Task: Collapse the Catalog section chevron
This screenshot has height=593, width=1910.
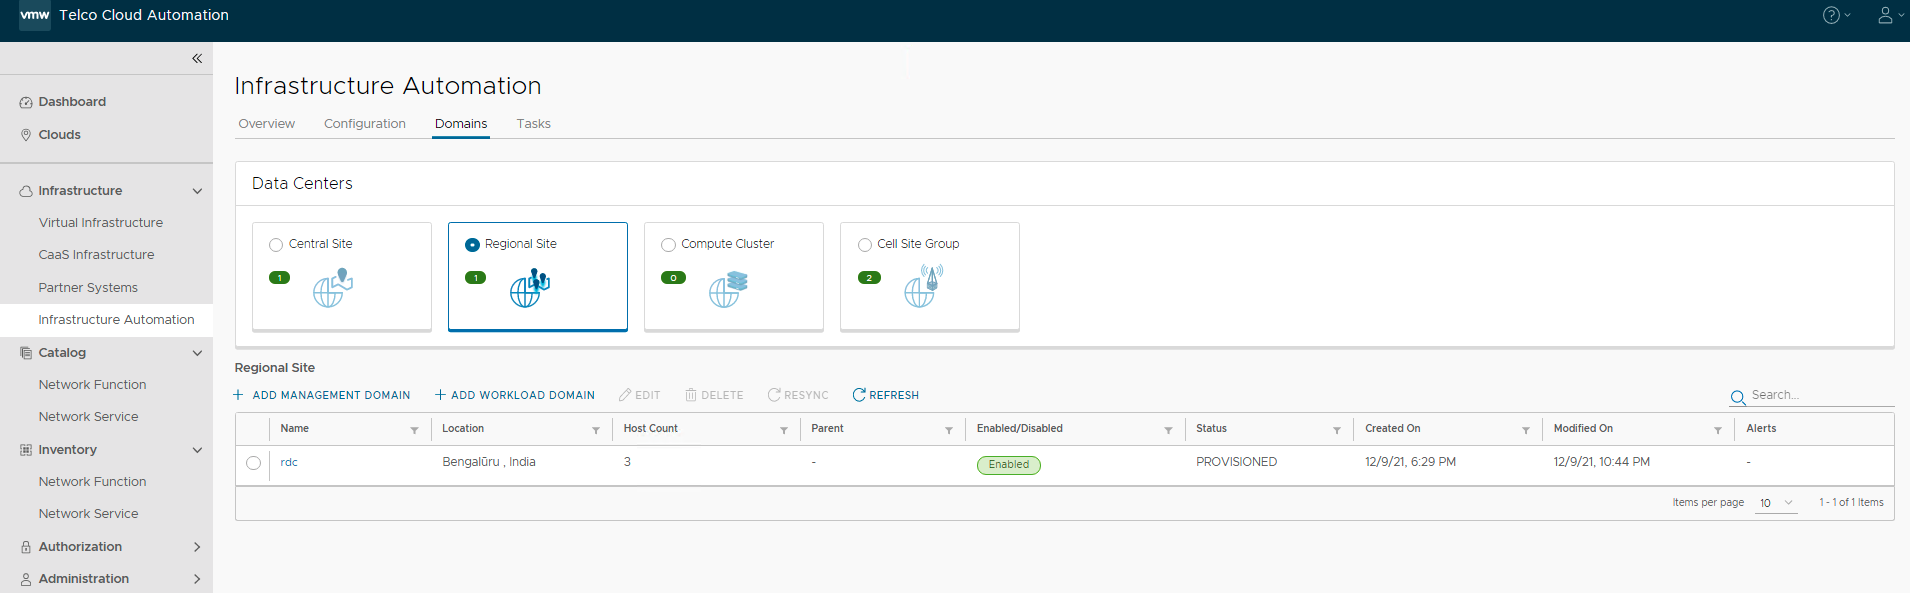Action: (197, 353)
